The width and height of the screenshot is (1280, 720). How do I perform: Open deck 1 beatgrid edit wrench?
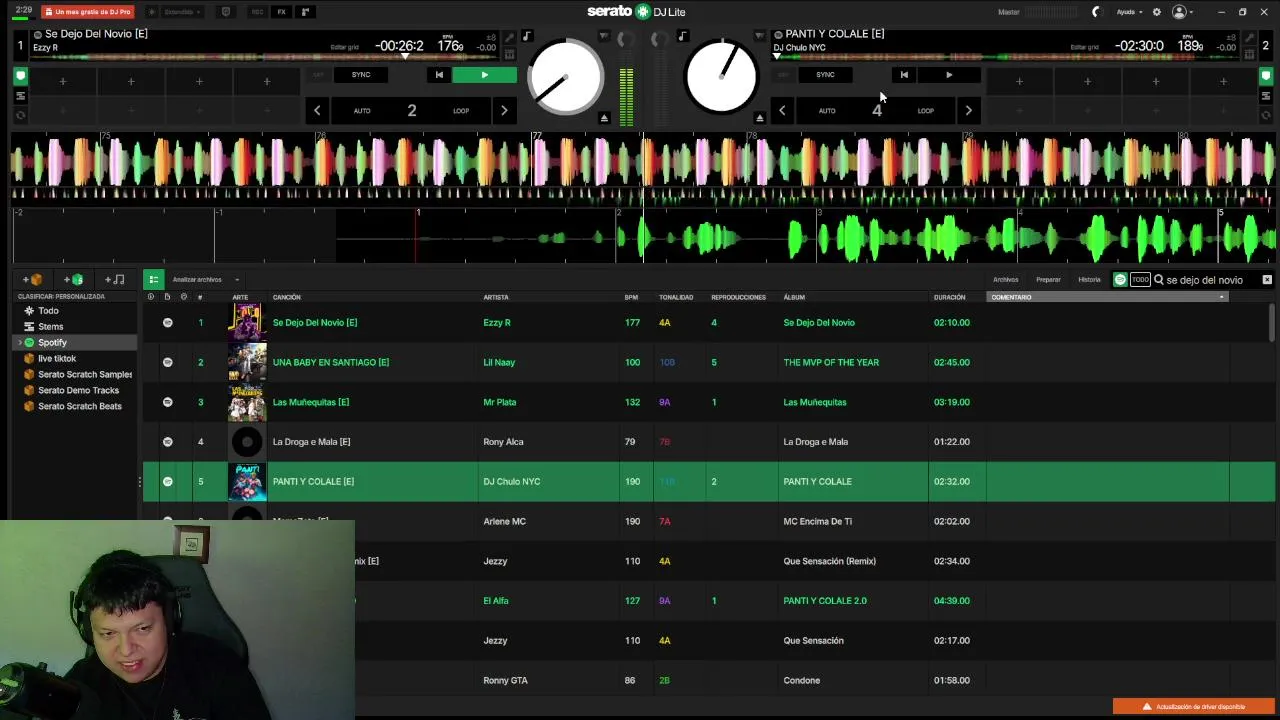(510, 37)
